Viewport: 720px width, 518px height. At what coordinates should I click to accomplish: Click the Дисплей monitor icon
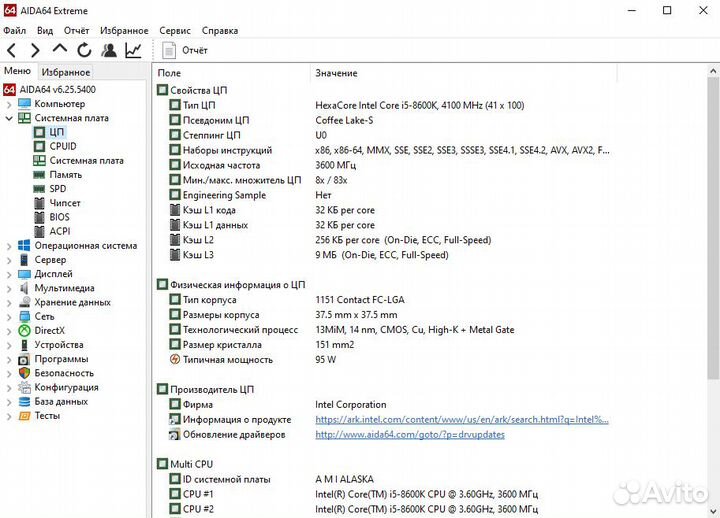pyautogui.click(x=24, y=274)
